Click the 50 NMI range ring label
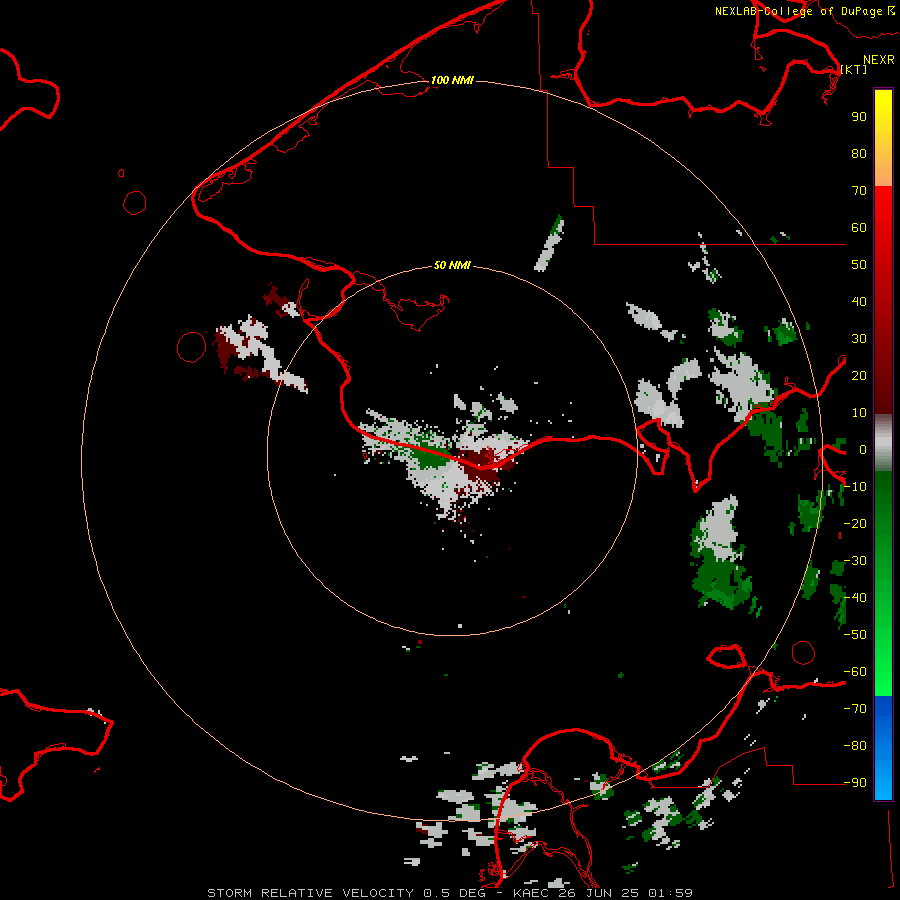The image size is (900, 900). click(x=452, y=265)
